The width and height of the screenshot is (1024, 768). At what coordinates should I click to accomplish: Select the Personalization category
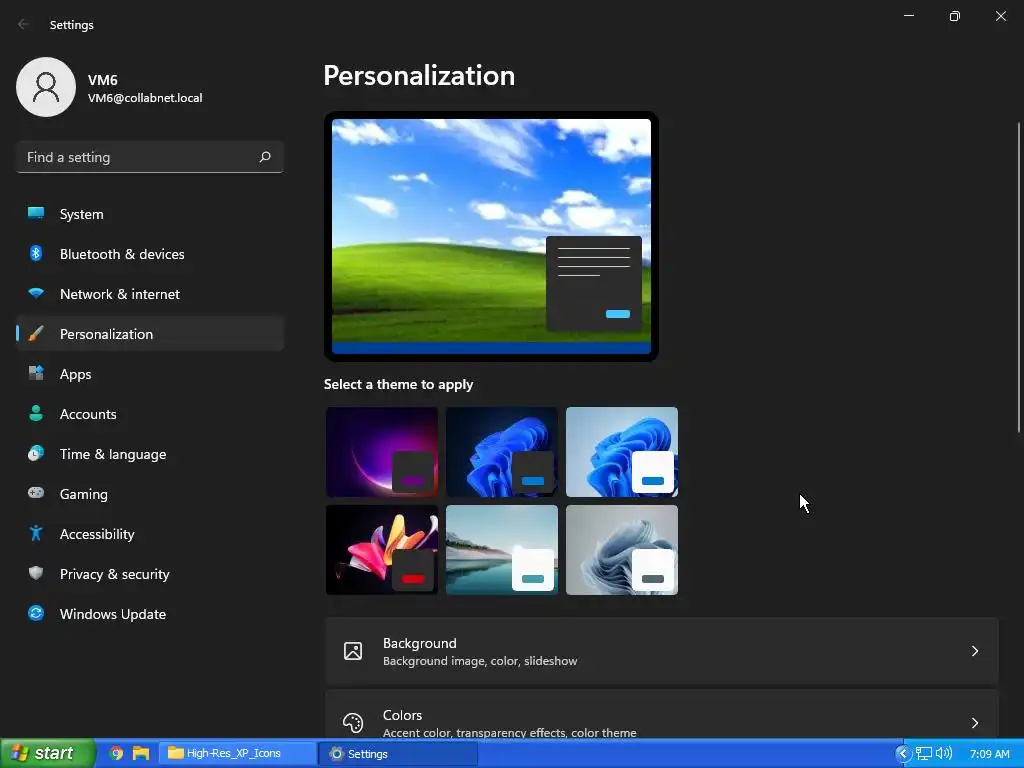click(x=150, y=334)
